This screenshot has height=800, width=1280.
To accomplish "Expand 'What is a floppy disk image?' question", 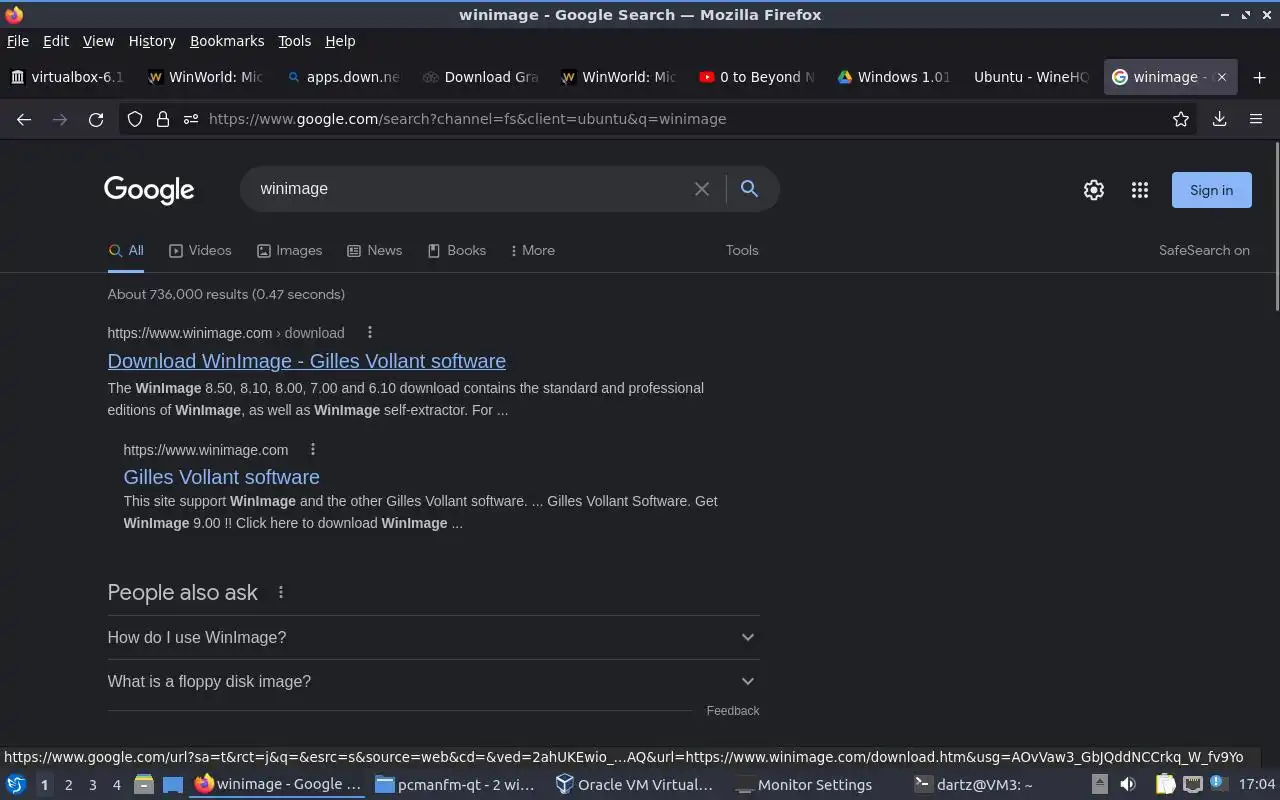I will 433,681.
